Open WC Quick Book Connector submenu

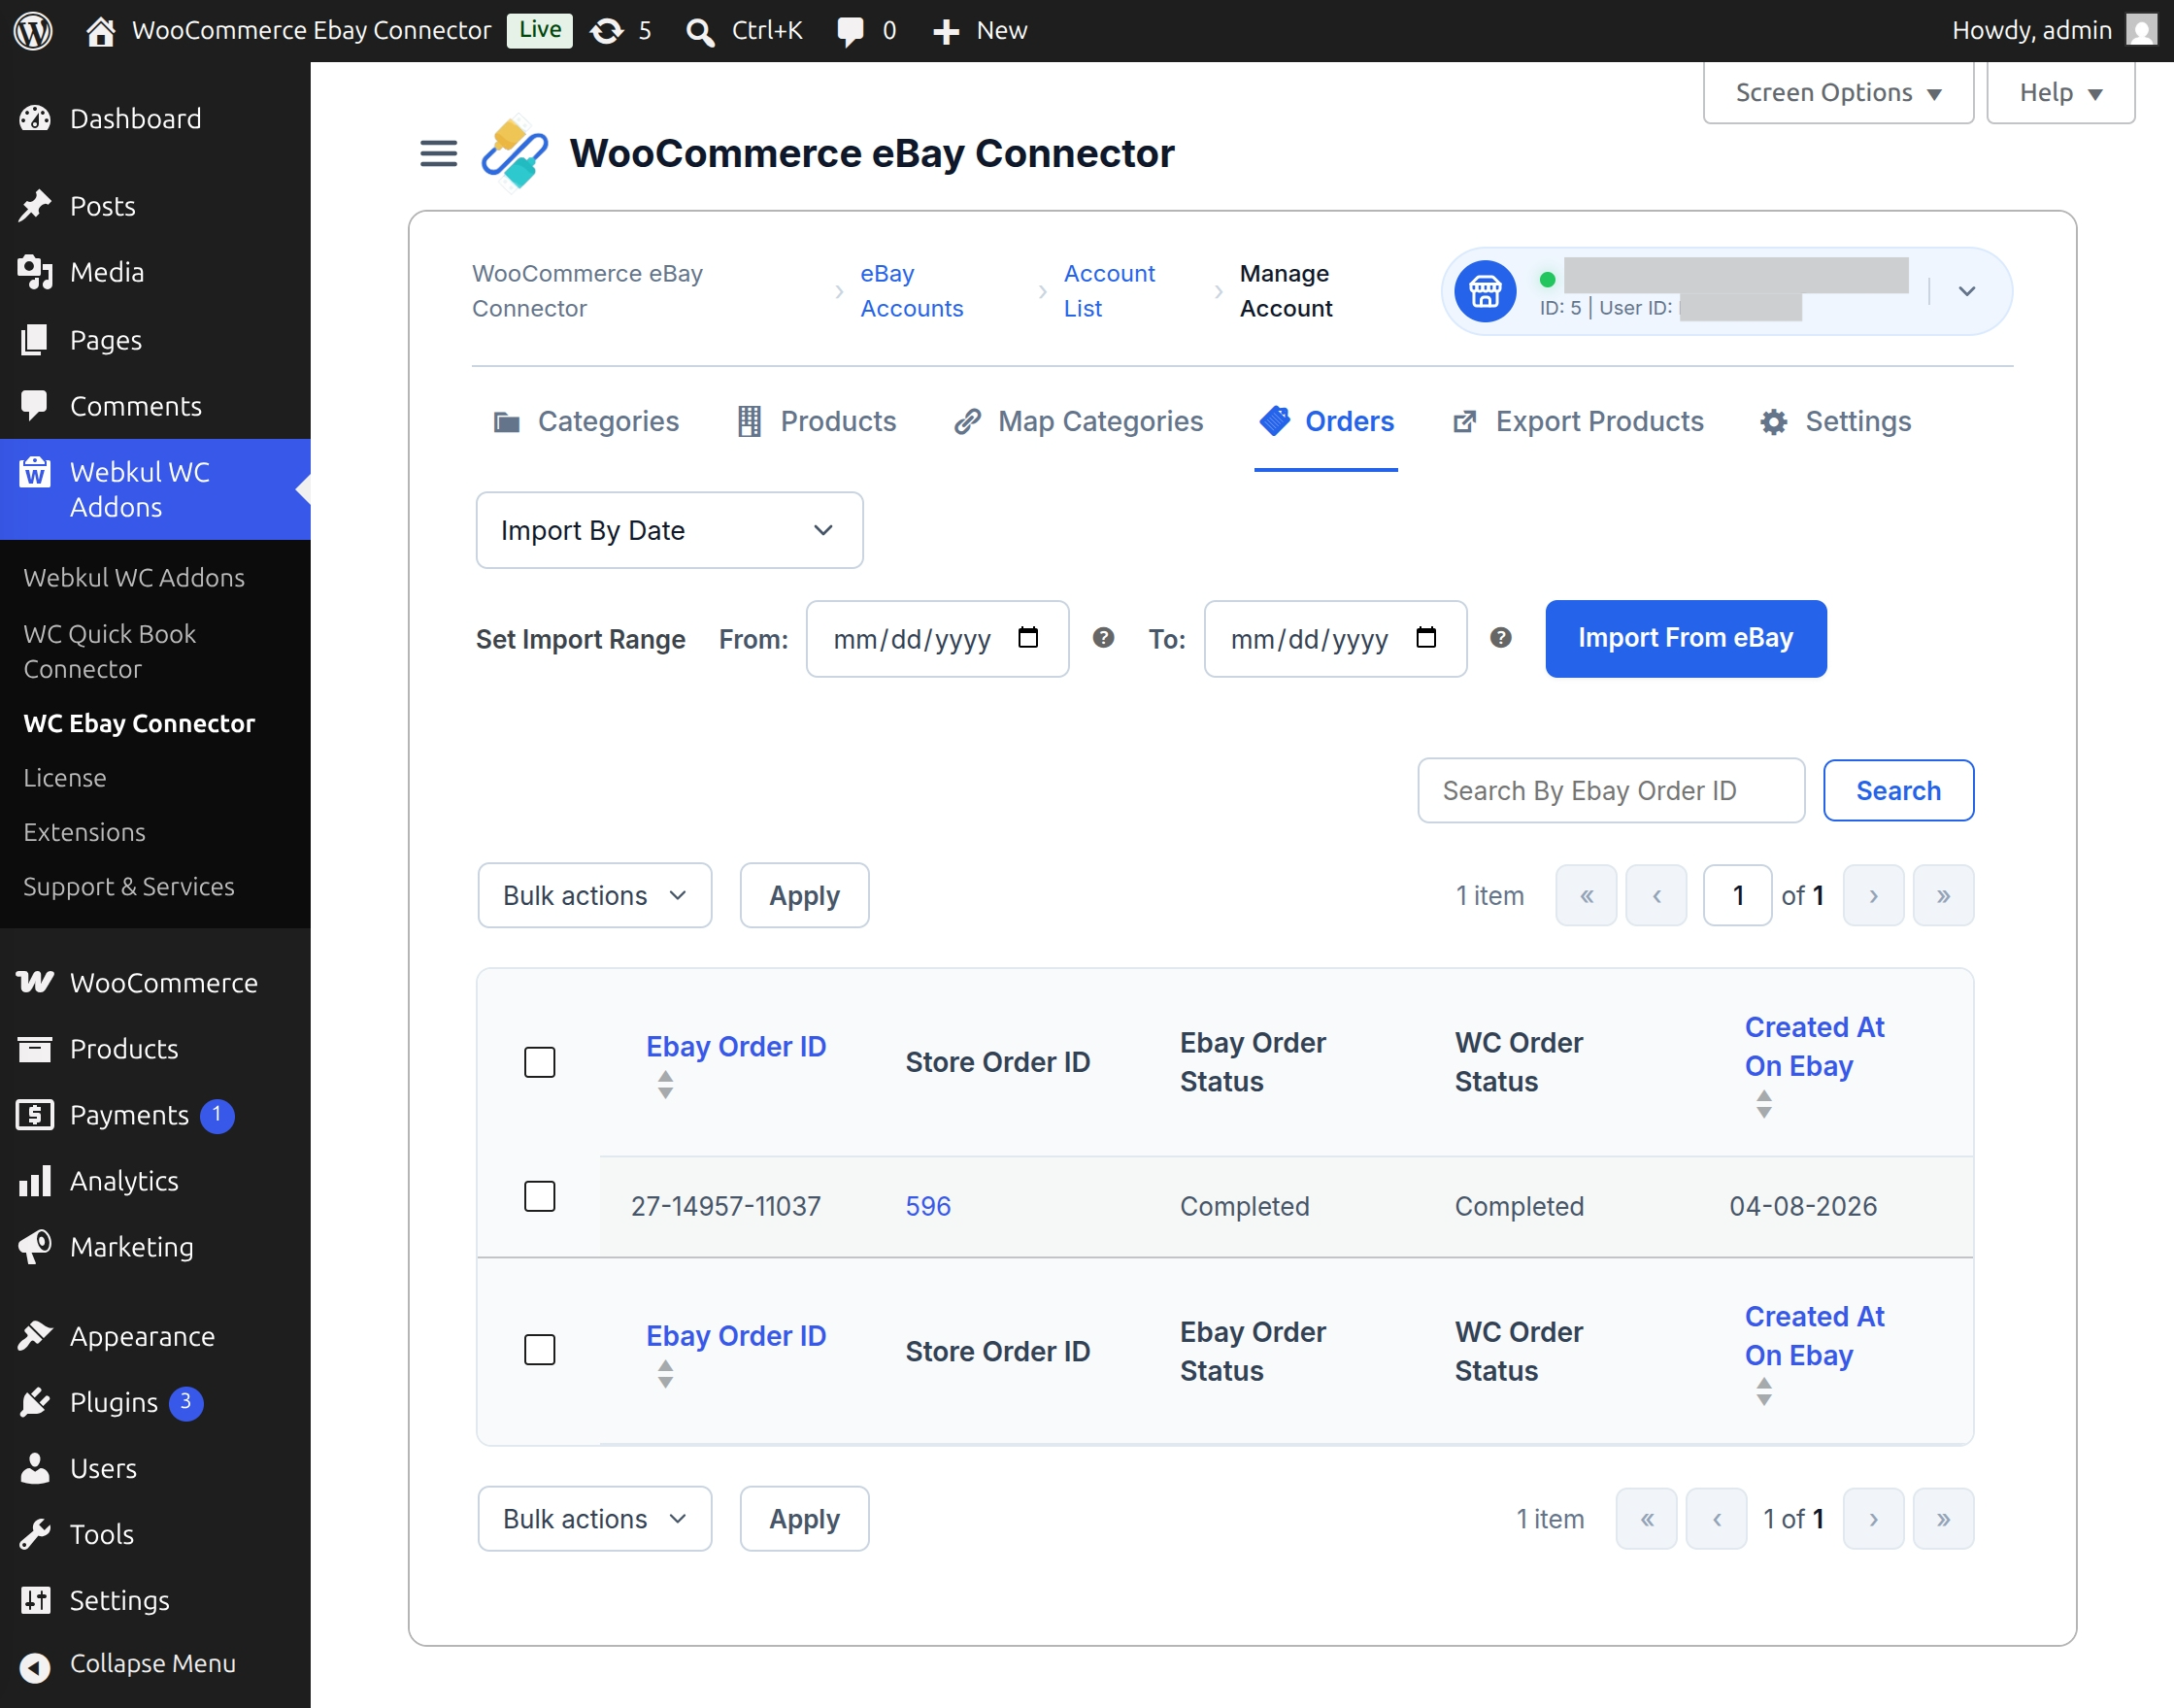click(x=110, y=651)
